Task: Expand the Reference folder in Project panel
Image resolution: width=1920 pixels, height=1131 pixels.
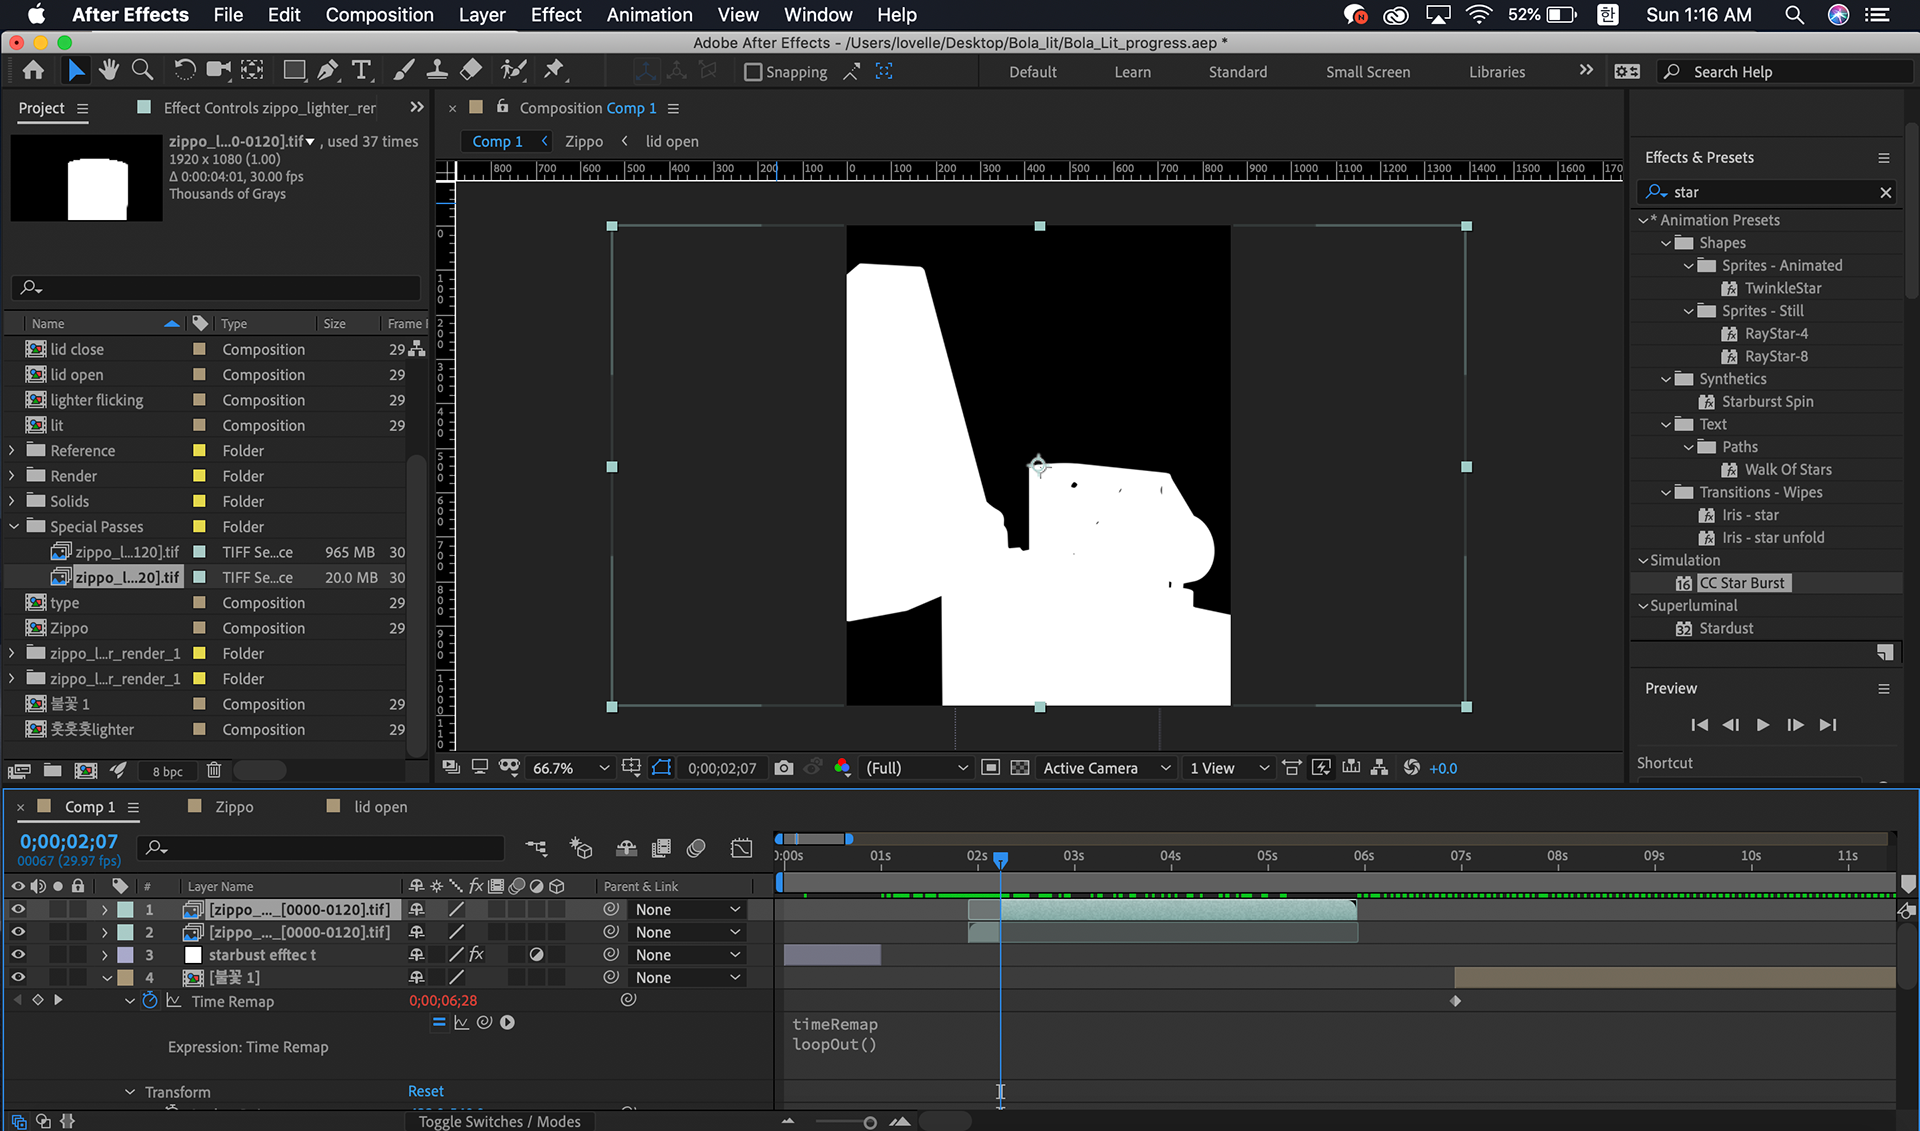Action: click(x=12, y=450)
